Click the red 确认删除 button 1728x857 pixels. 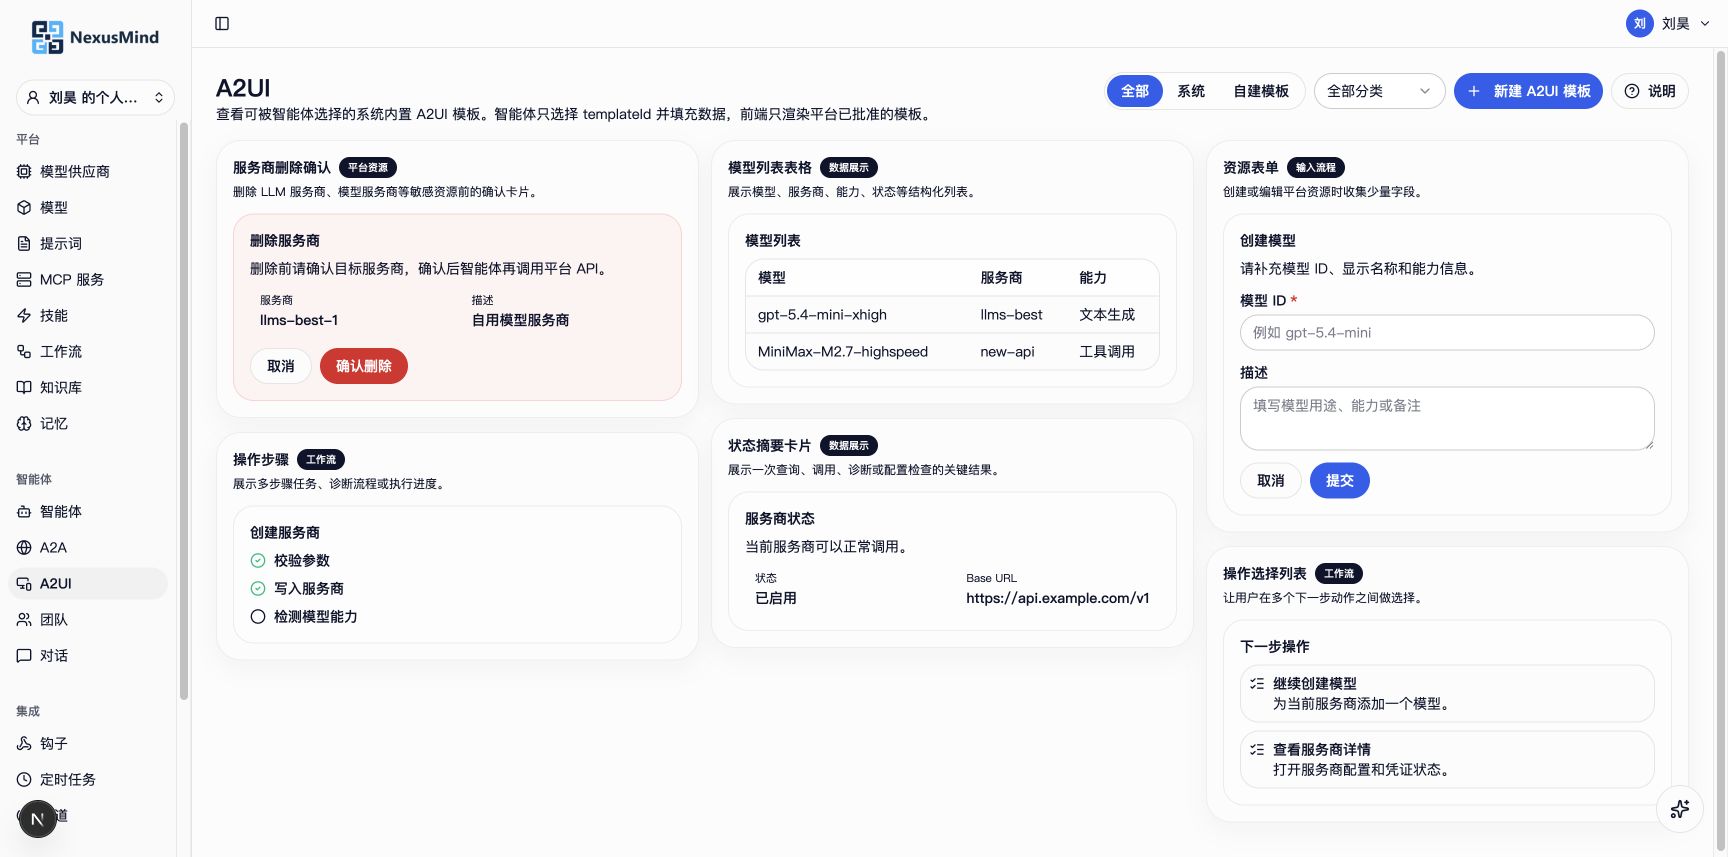pyautogui.click(x=364, y=366)
